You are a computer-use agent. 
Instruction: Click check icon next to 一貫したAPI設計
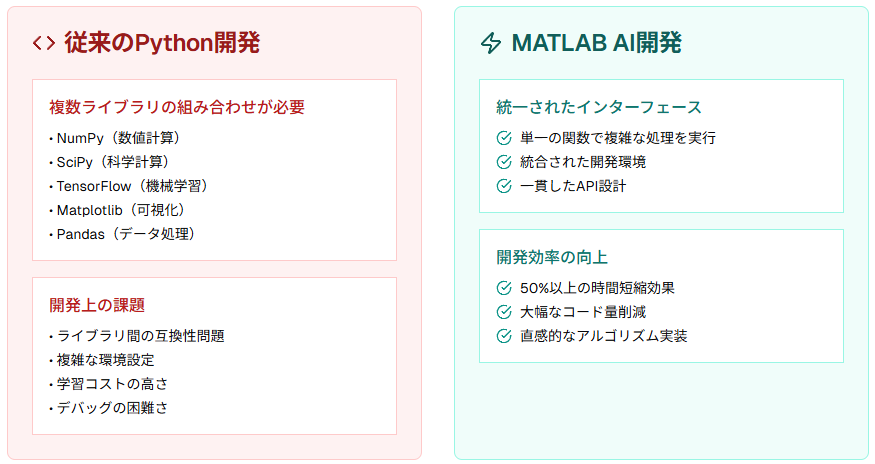504,186
